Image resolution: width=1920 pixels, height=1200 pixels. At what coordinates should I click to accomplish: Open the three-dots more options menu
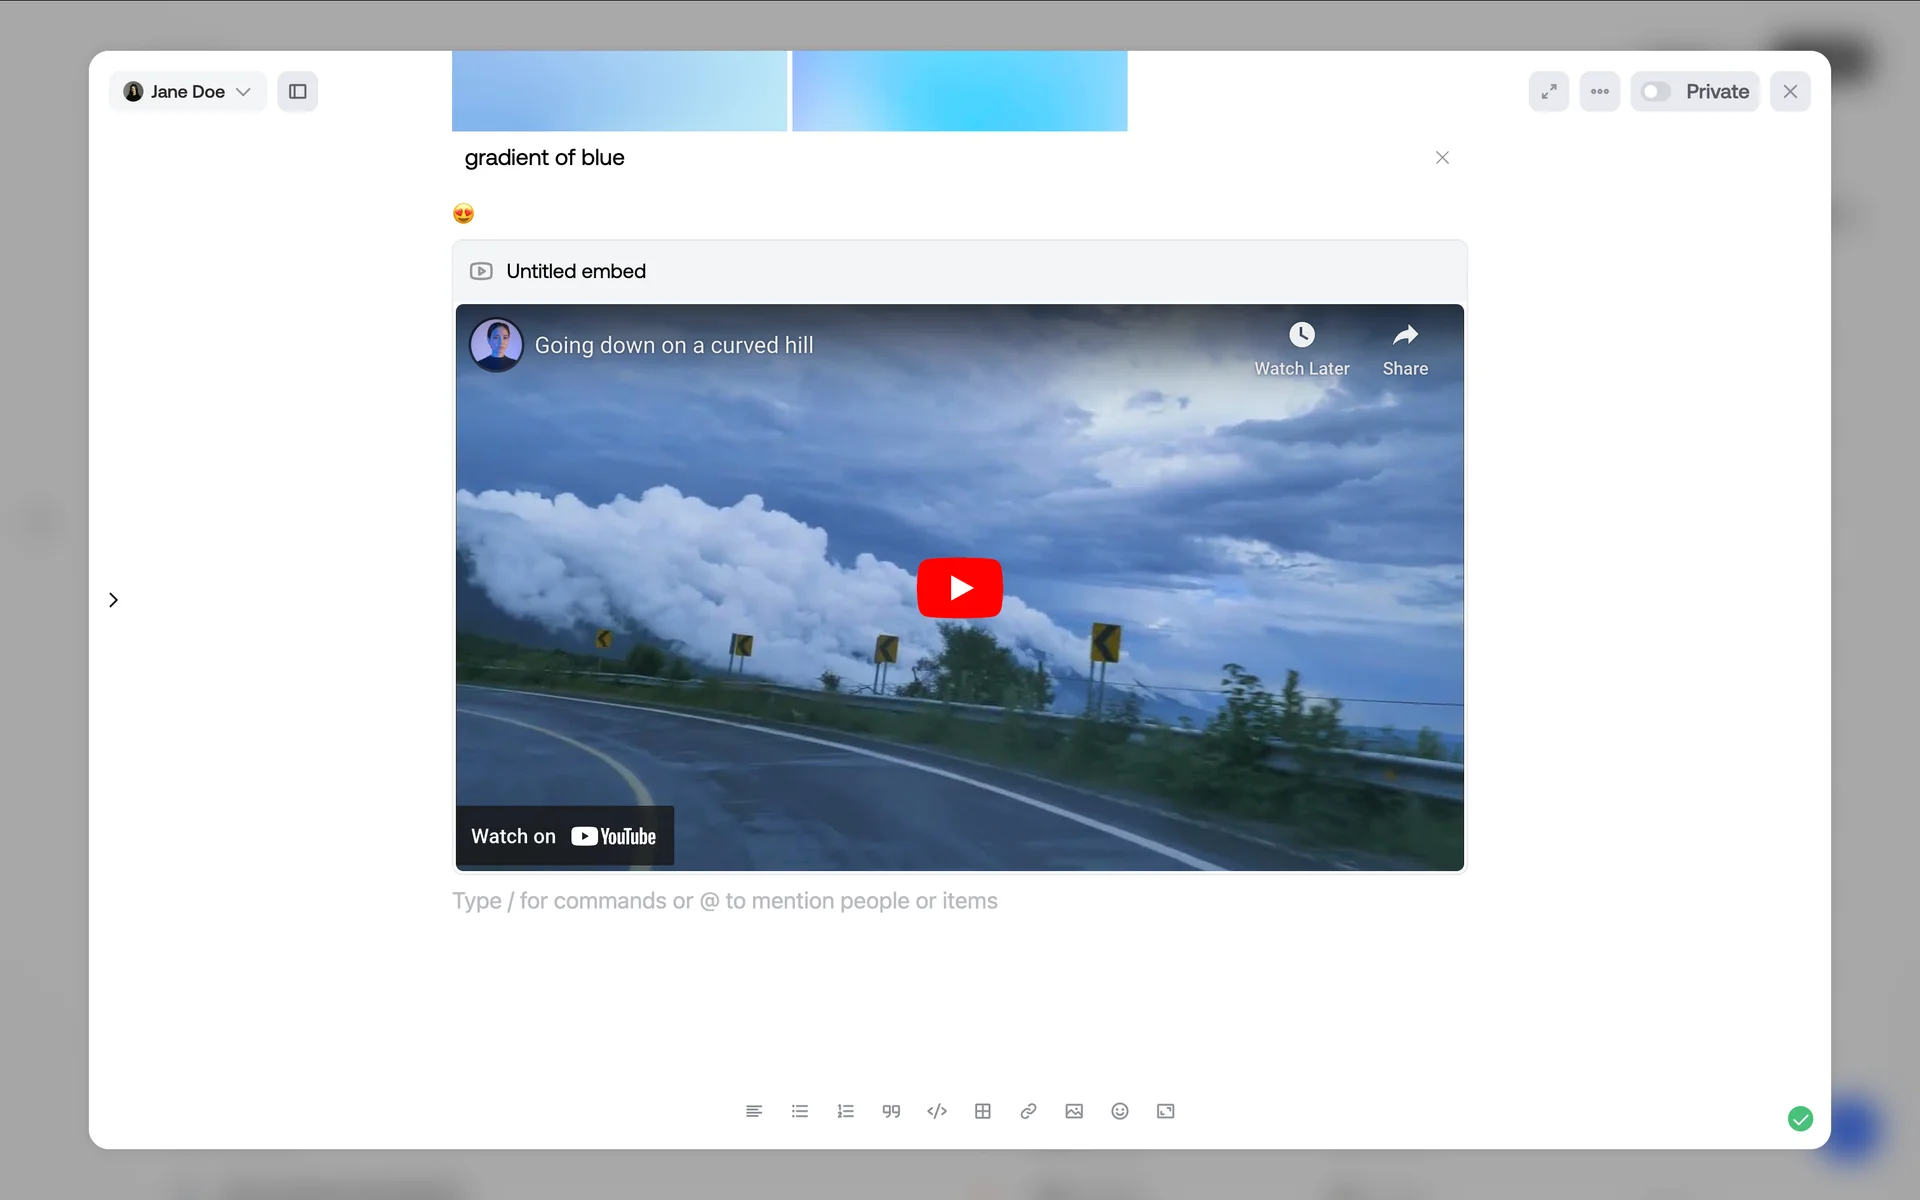(x=1600, y=91)
